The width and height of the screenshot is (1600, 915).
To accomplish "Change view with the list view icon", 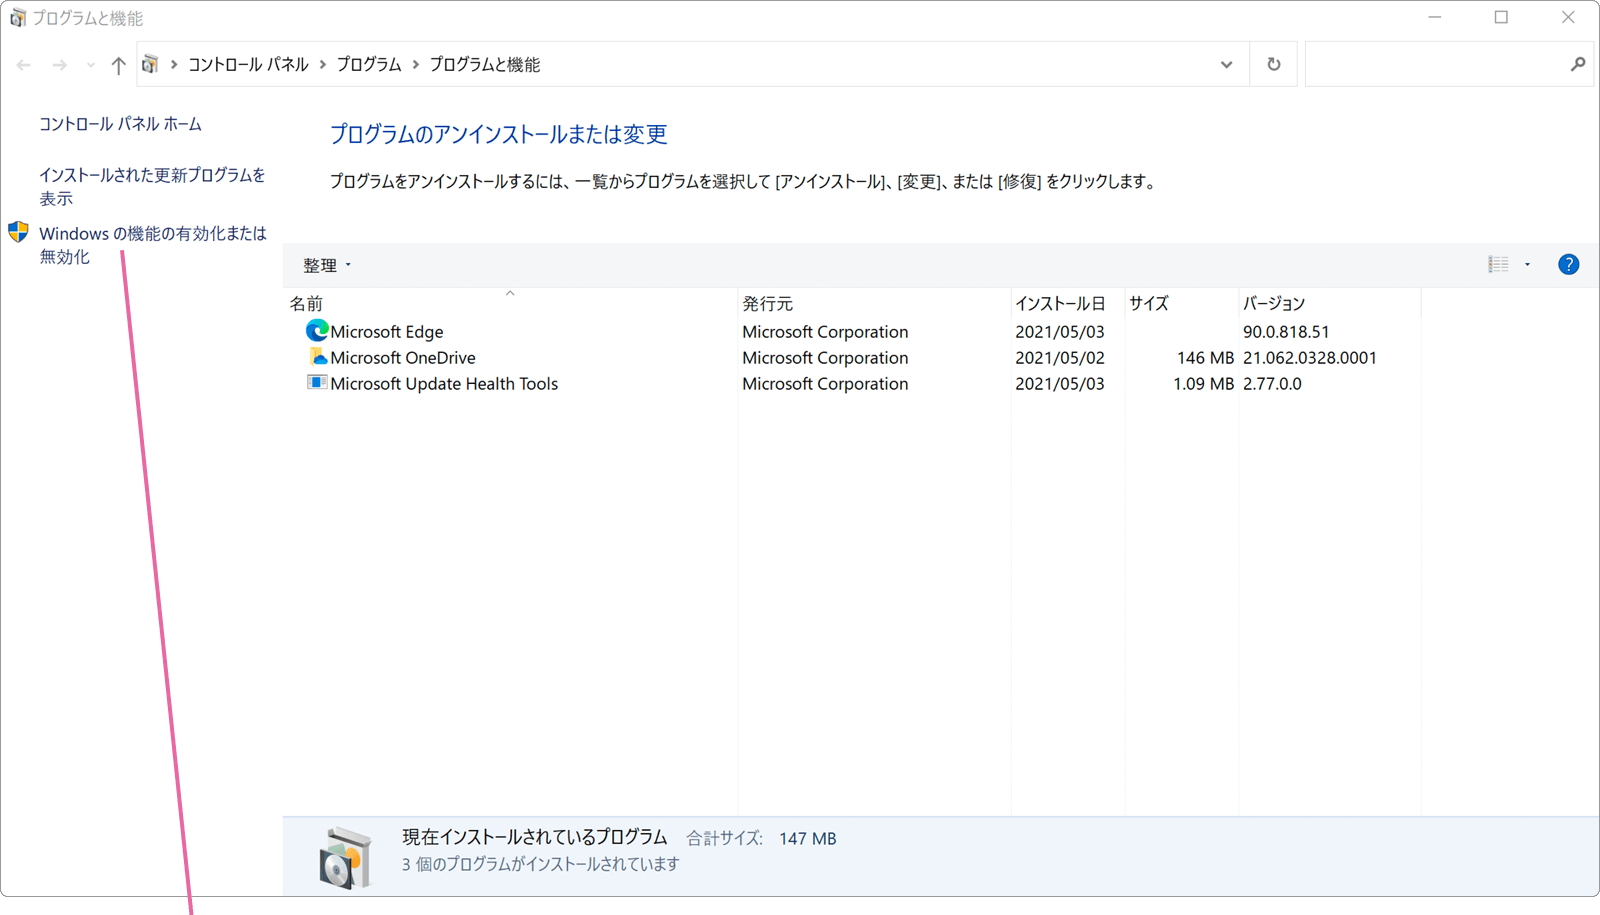I will click(1498, 265).
